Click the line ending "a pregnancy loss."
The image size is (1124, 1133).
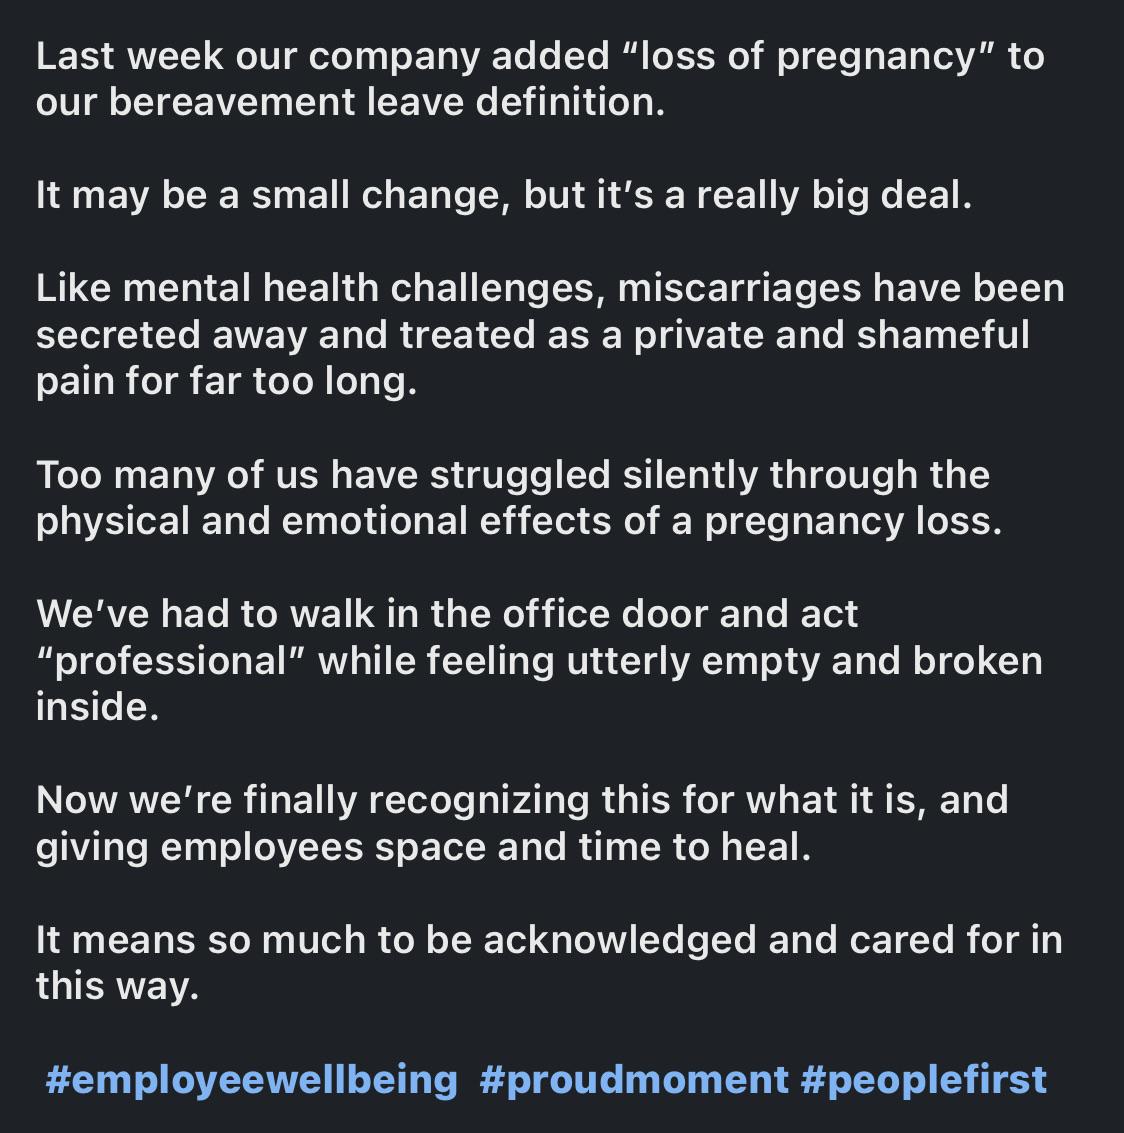519,521
